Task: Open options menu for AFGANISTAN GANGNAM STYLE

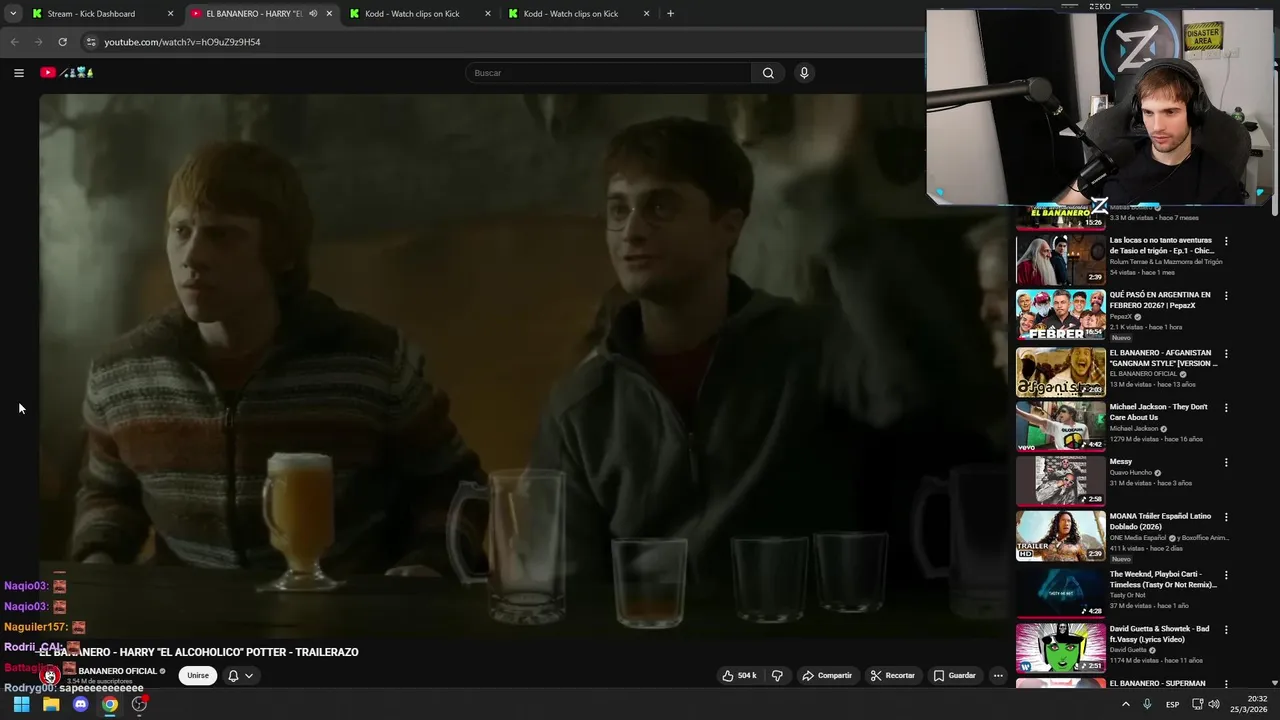Action: pyautogui.click(x=1226, y=353)
